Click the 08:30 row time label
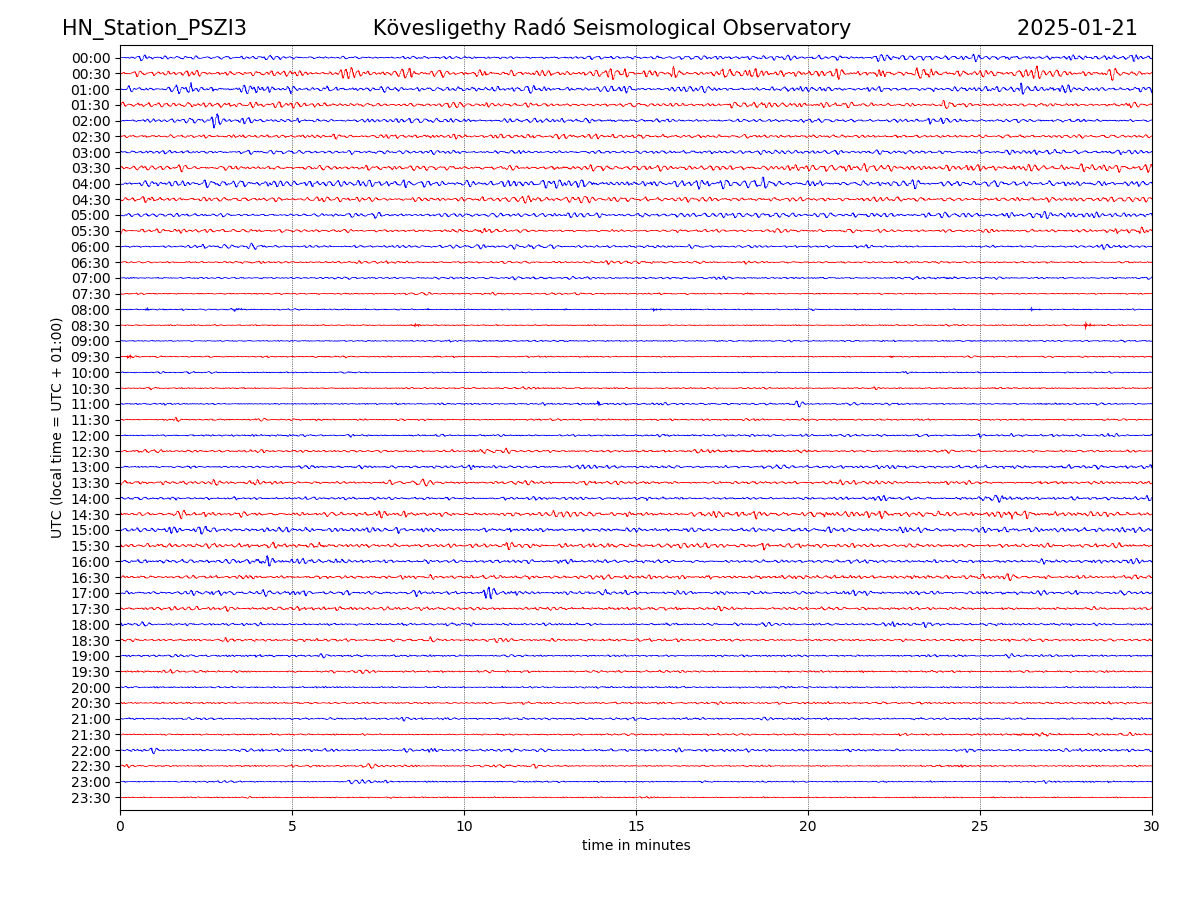 coord(90,326)
